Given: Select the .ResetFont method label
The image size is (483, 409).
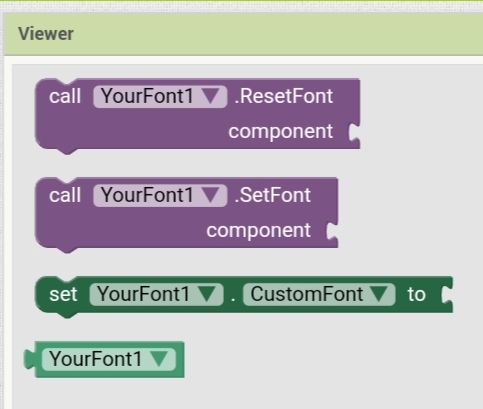Looking at the screenshot, I should (283, 96).
